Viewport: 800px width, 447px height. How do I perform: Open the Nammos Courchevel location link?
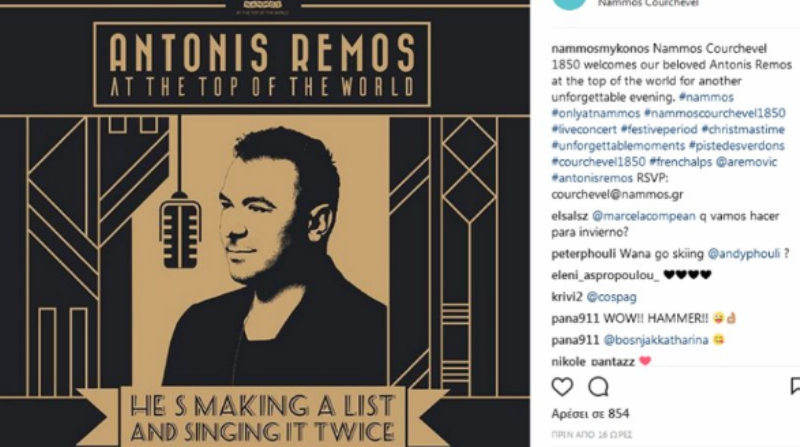[x=648, y=3]
